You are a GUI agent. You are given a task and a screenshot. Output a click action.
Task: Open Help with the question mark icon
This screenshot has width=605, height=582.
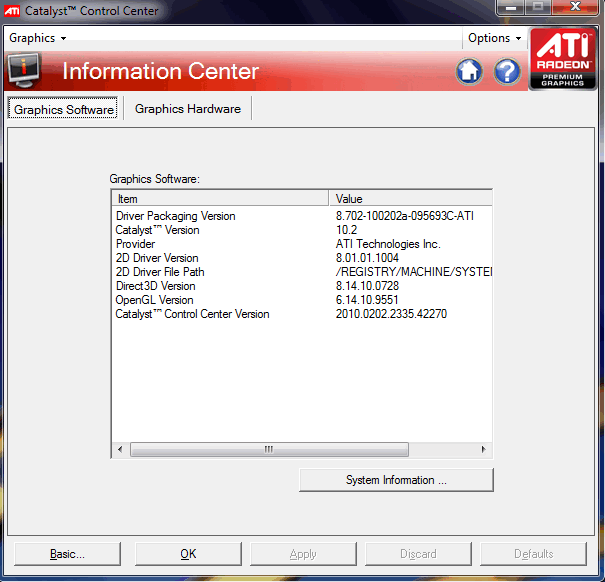(x=507, y=71)
